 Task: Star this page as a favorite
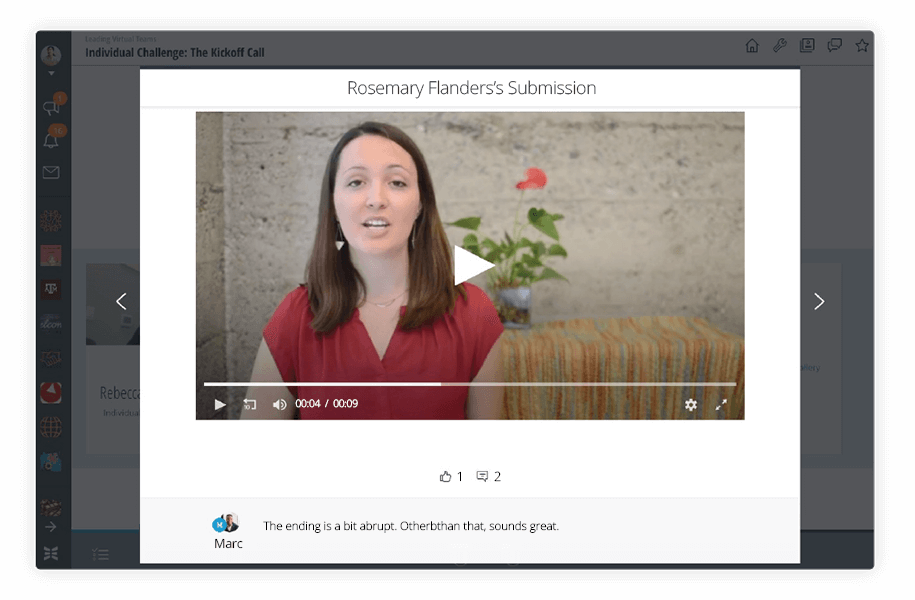click(x=862, y=46)
